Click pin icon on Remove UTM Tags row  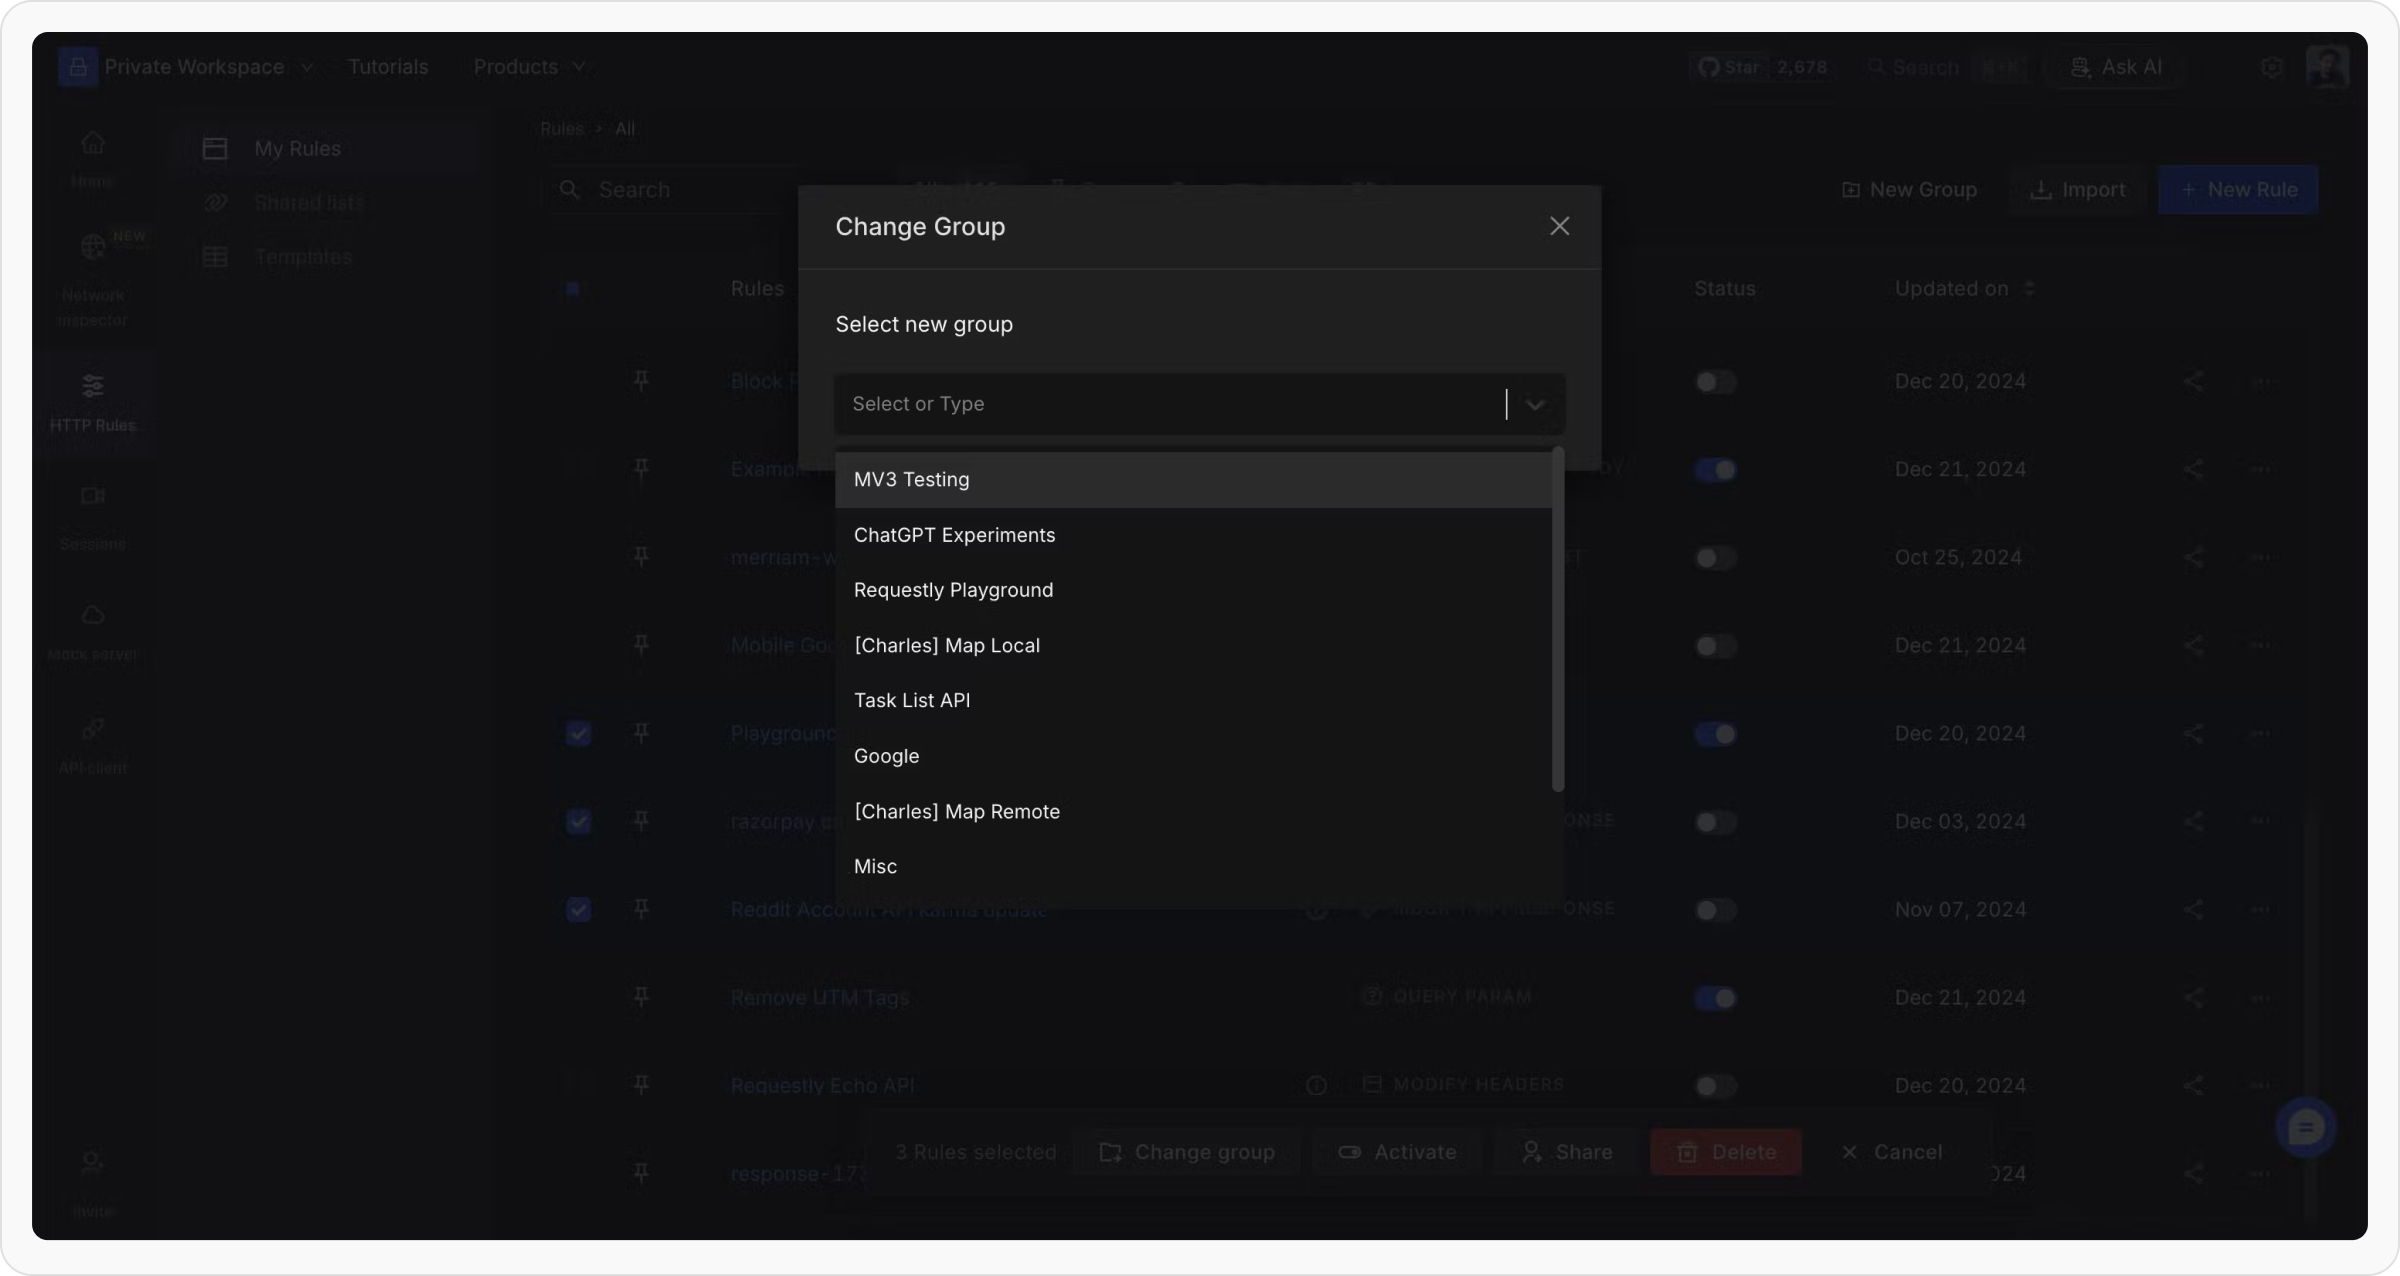641,997
